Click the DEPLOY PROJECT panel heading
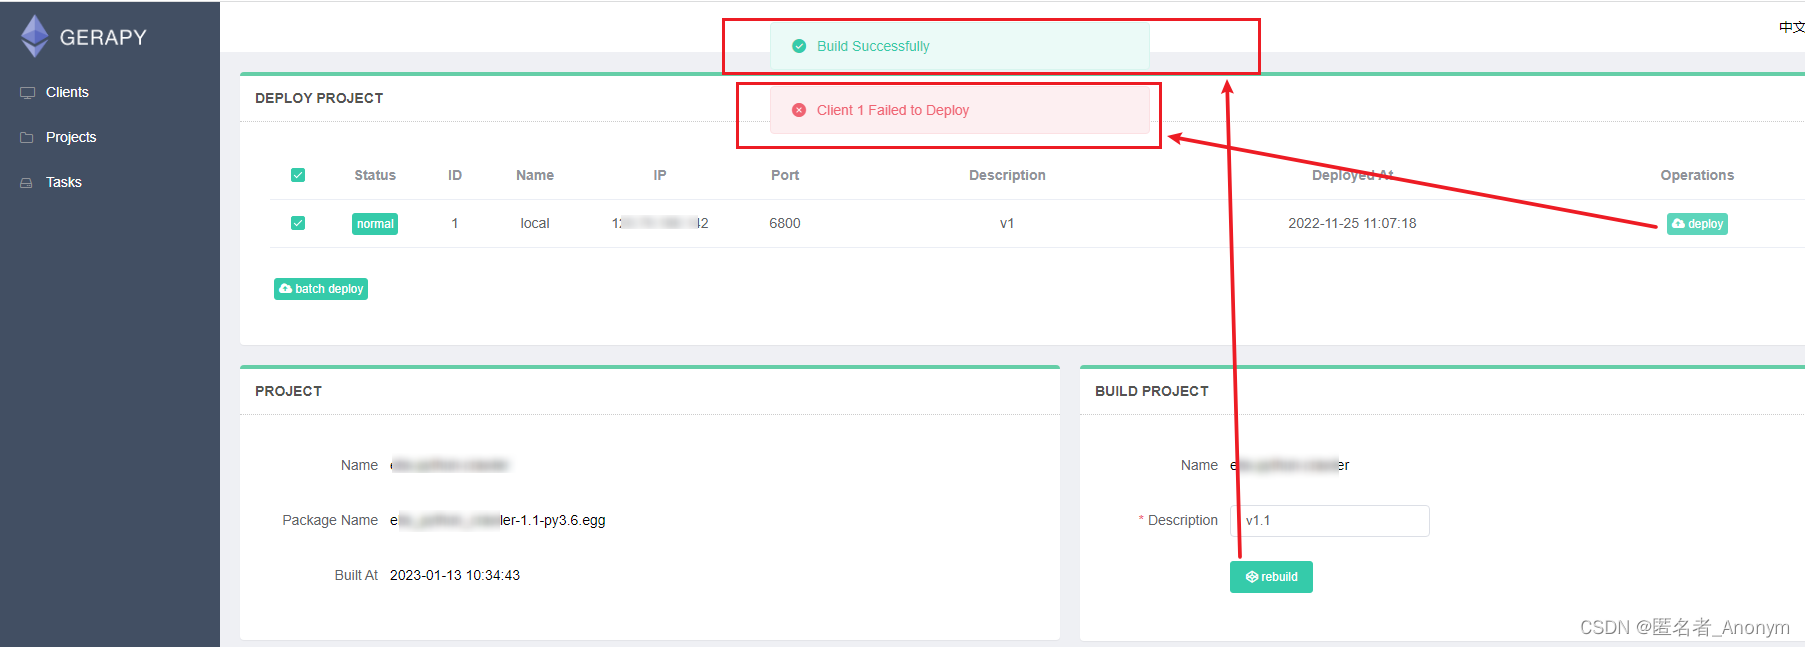The height and width of the screenshot is (647, 1805). click(x=319, y=98)
